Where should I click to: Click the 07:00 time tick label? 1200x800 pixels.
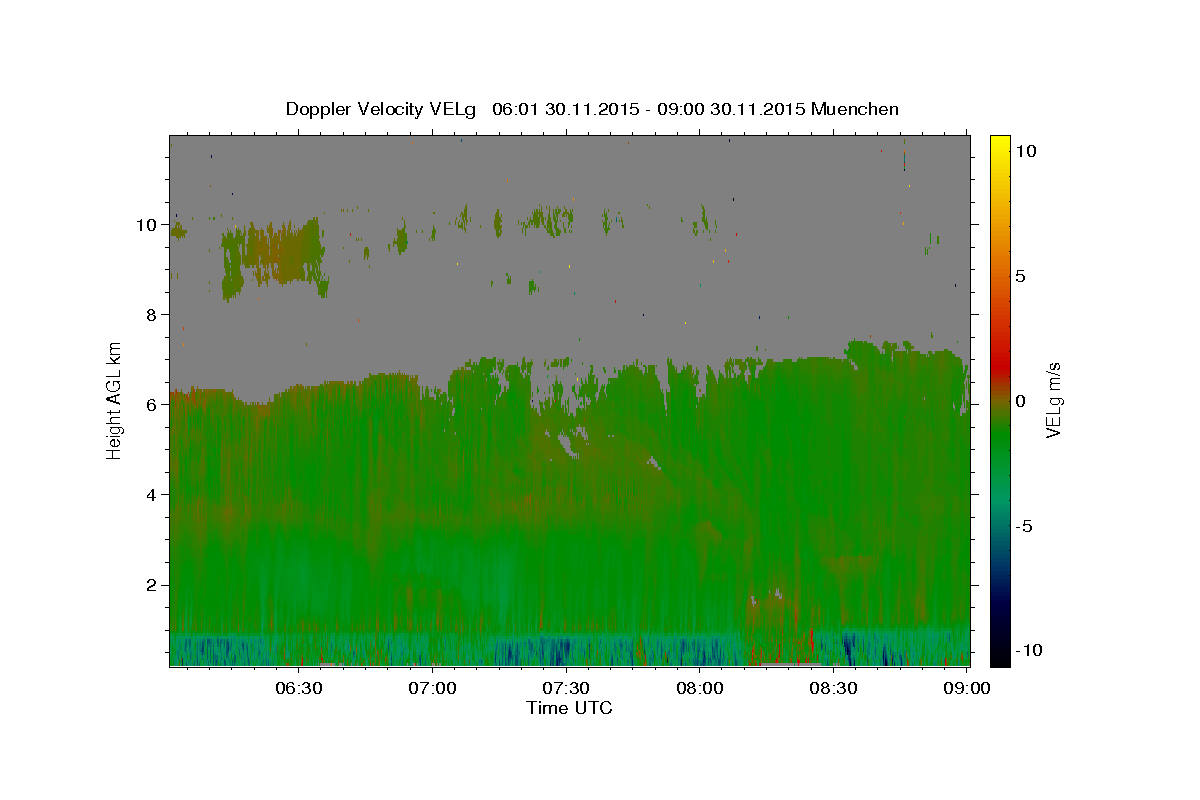(433, 688)
